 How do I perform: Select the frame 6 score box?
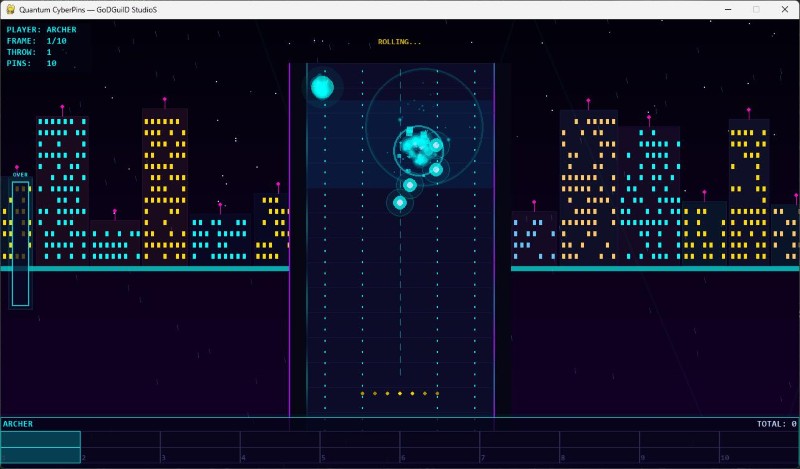click(x=440, y=447)
